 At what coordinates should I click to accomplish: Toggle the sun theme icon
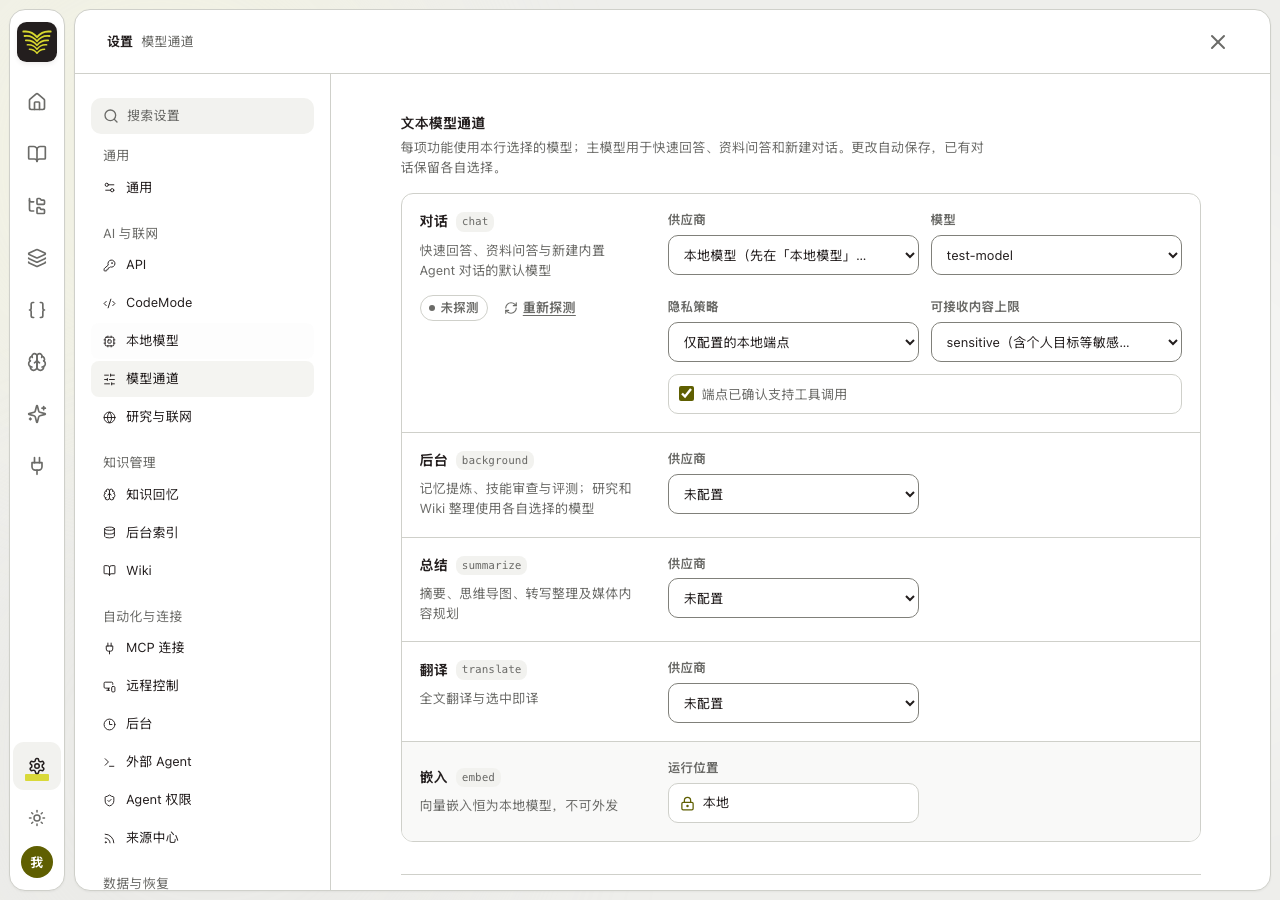pyautogui.click(x=37, y=818)
